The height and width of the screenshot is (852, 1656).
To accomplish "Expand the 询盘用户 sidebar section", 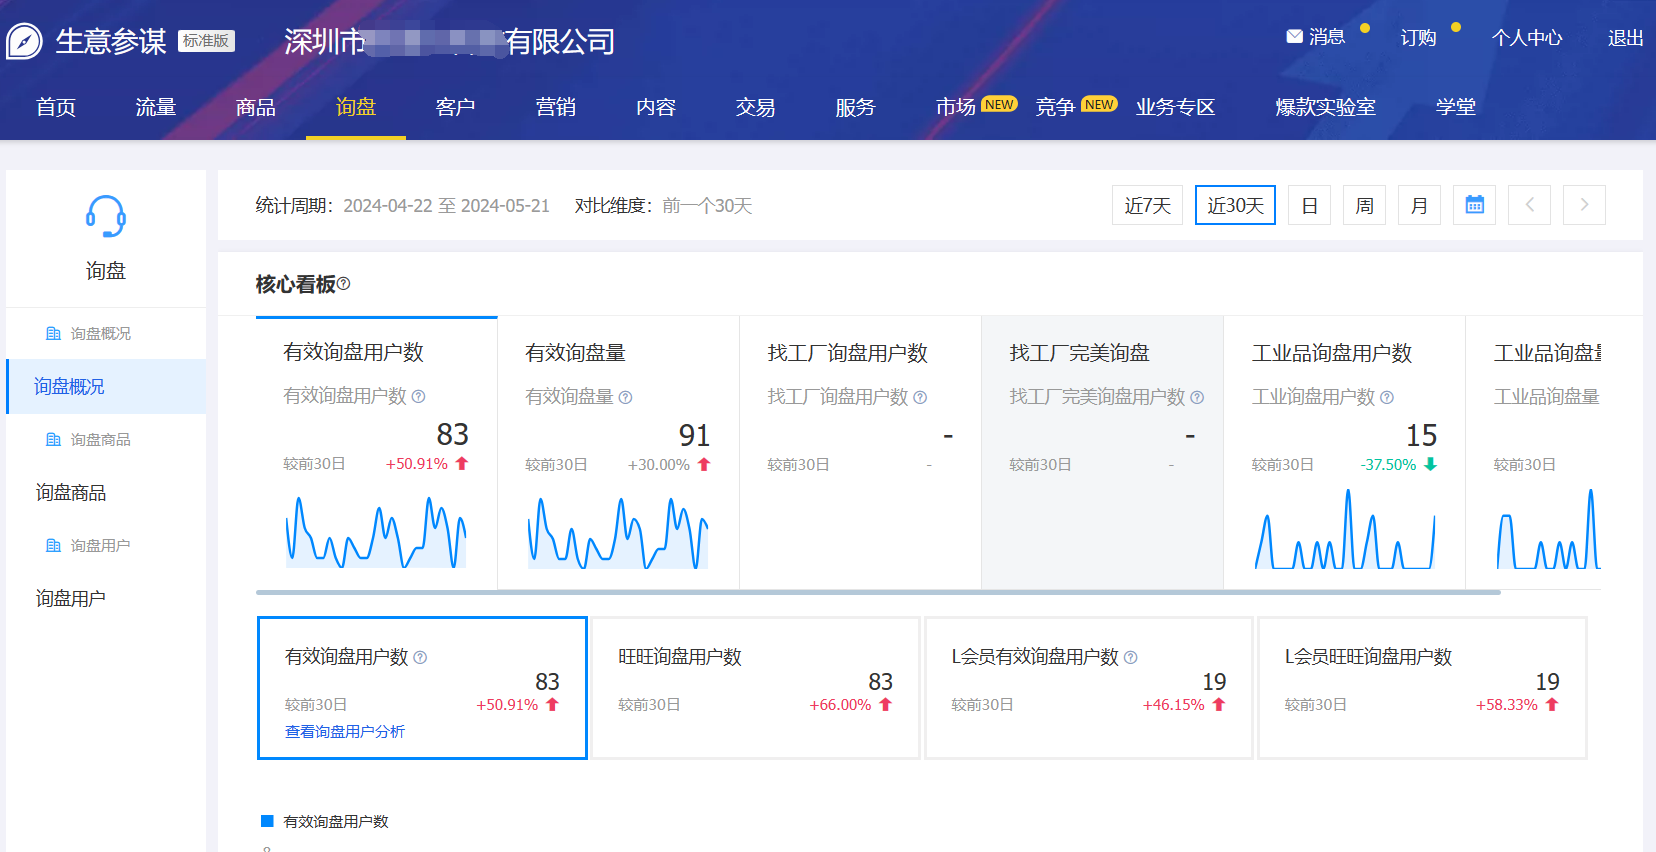I will click(x=71, y=598).
